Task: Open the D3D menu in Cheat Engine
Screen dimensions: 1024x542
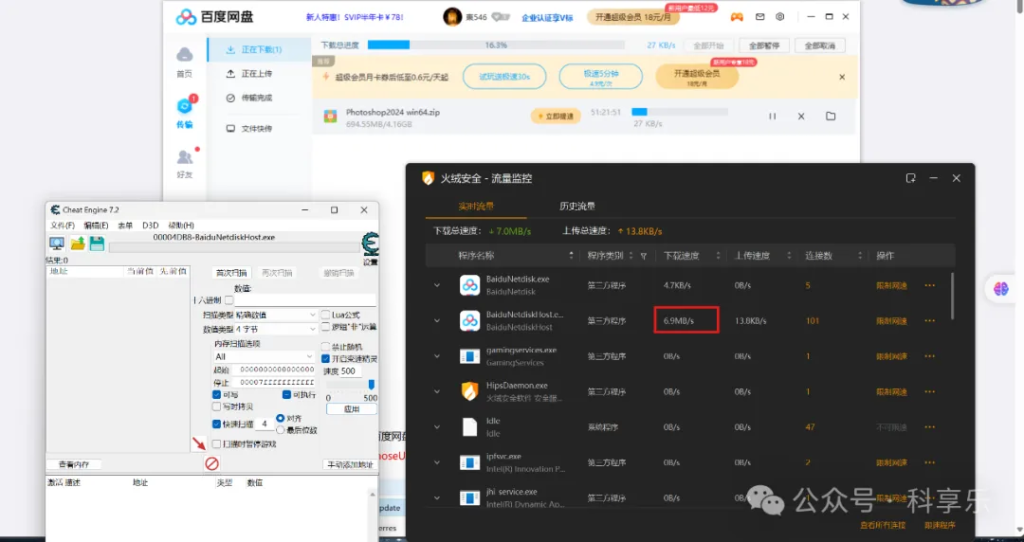Action: [150, 225]
